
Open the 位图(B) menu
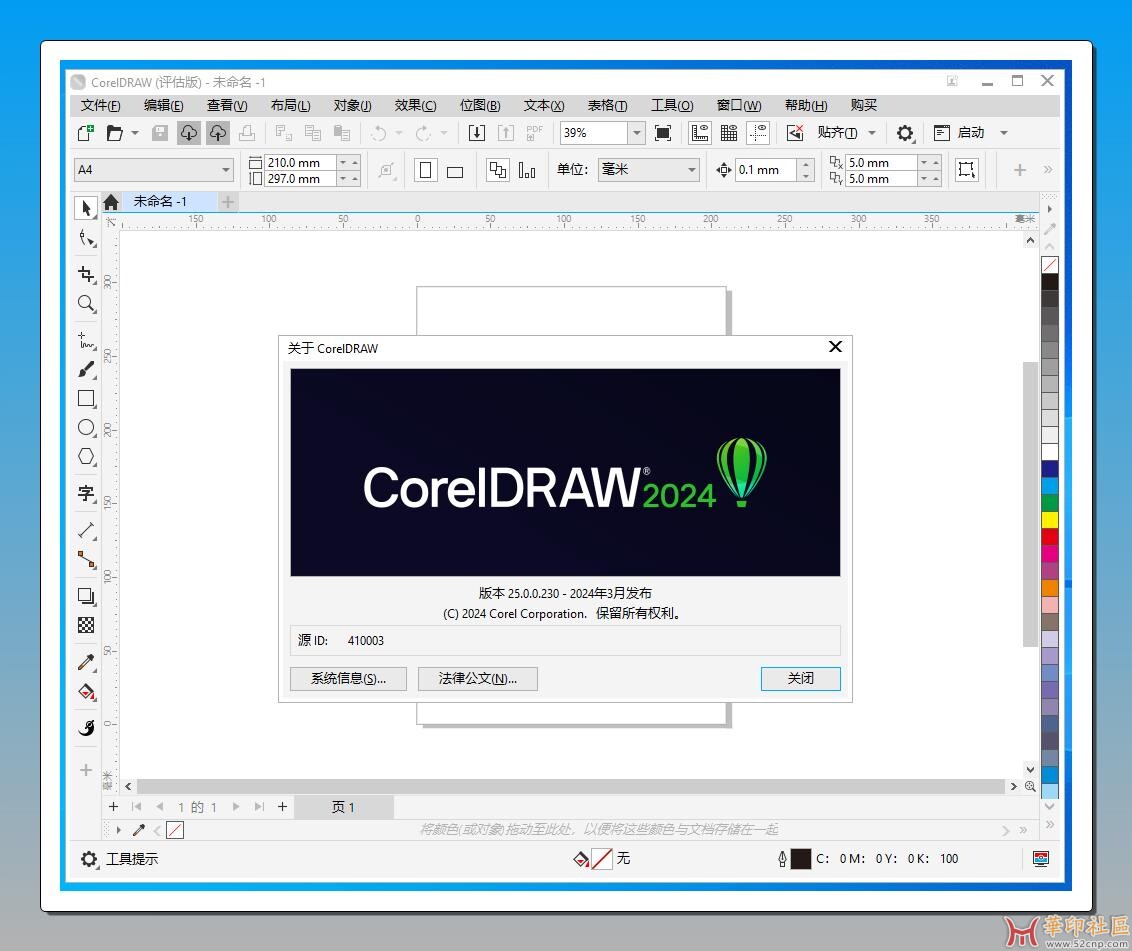tap(480, 105)
